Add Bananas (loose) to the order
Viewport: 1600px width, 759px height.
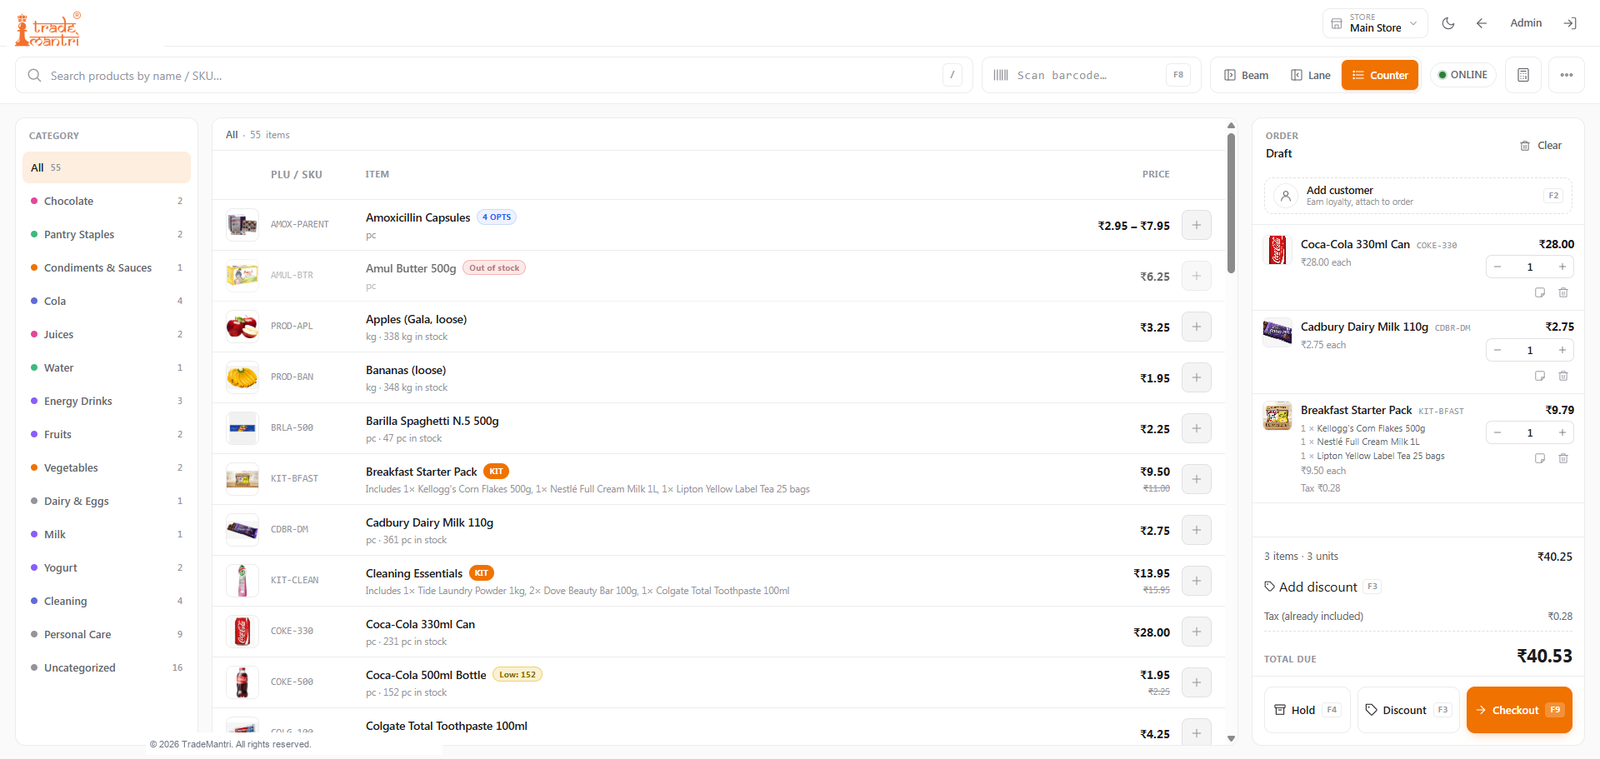1196,377
